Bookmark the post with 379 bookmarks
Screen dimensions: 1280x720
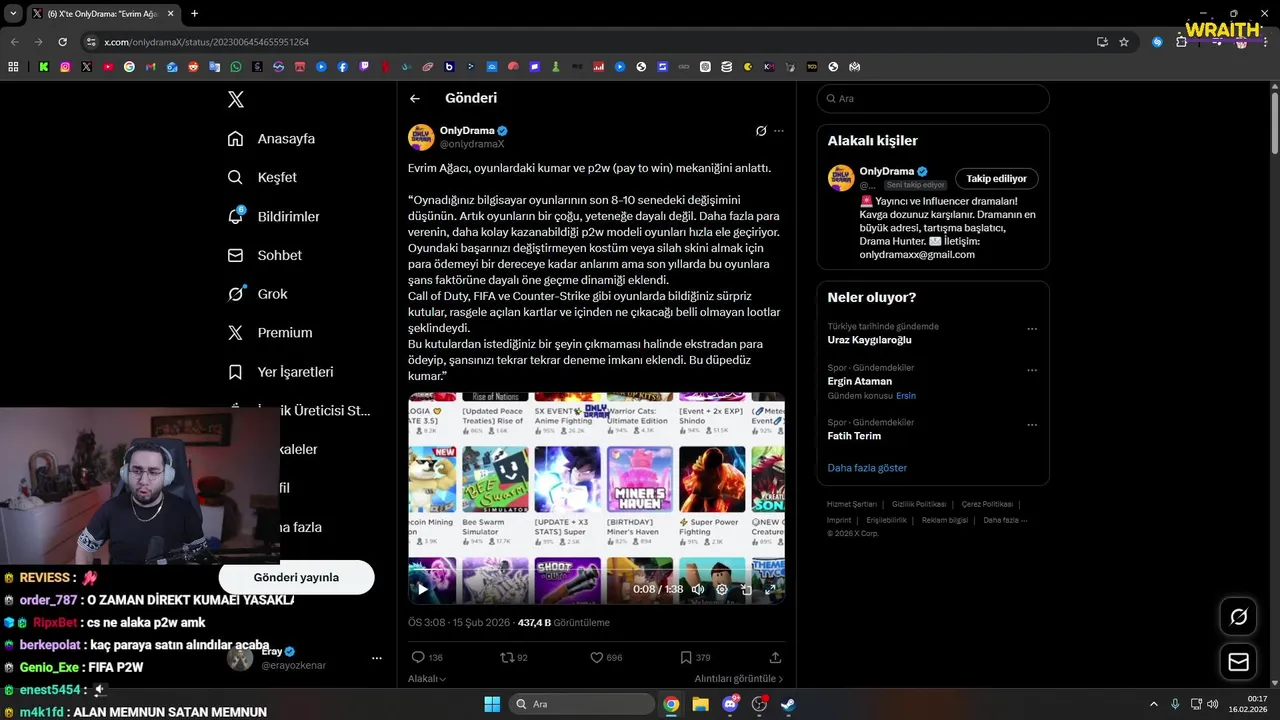pyautogui.click(x=695, y=657)
